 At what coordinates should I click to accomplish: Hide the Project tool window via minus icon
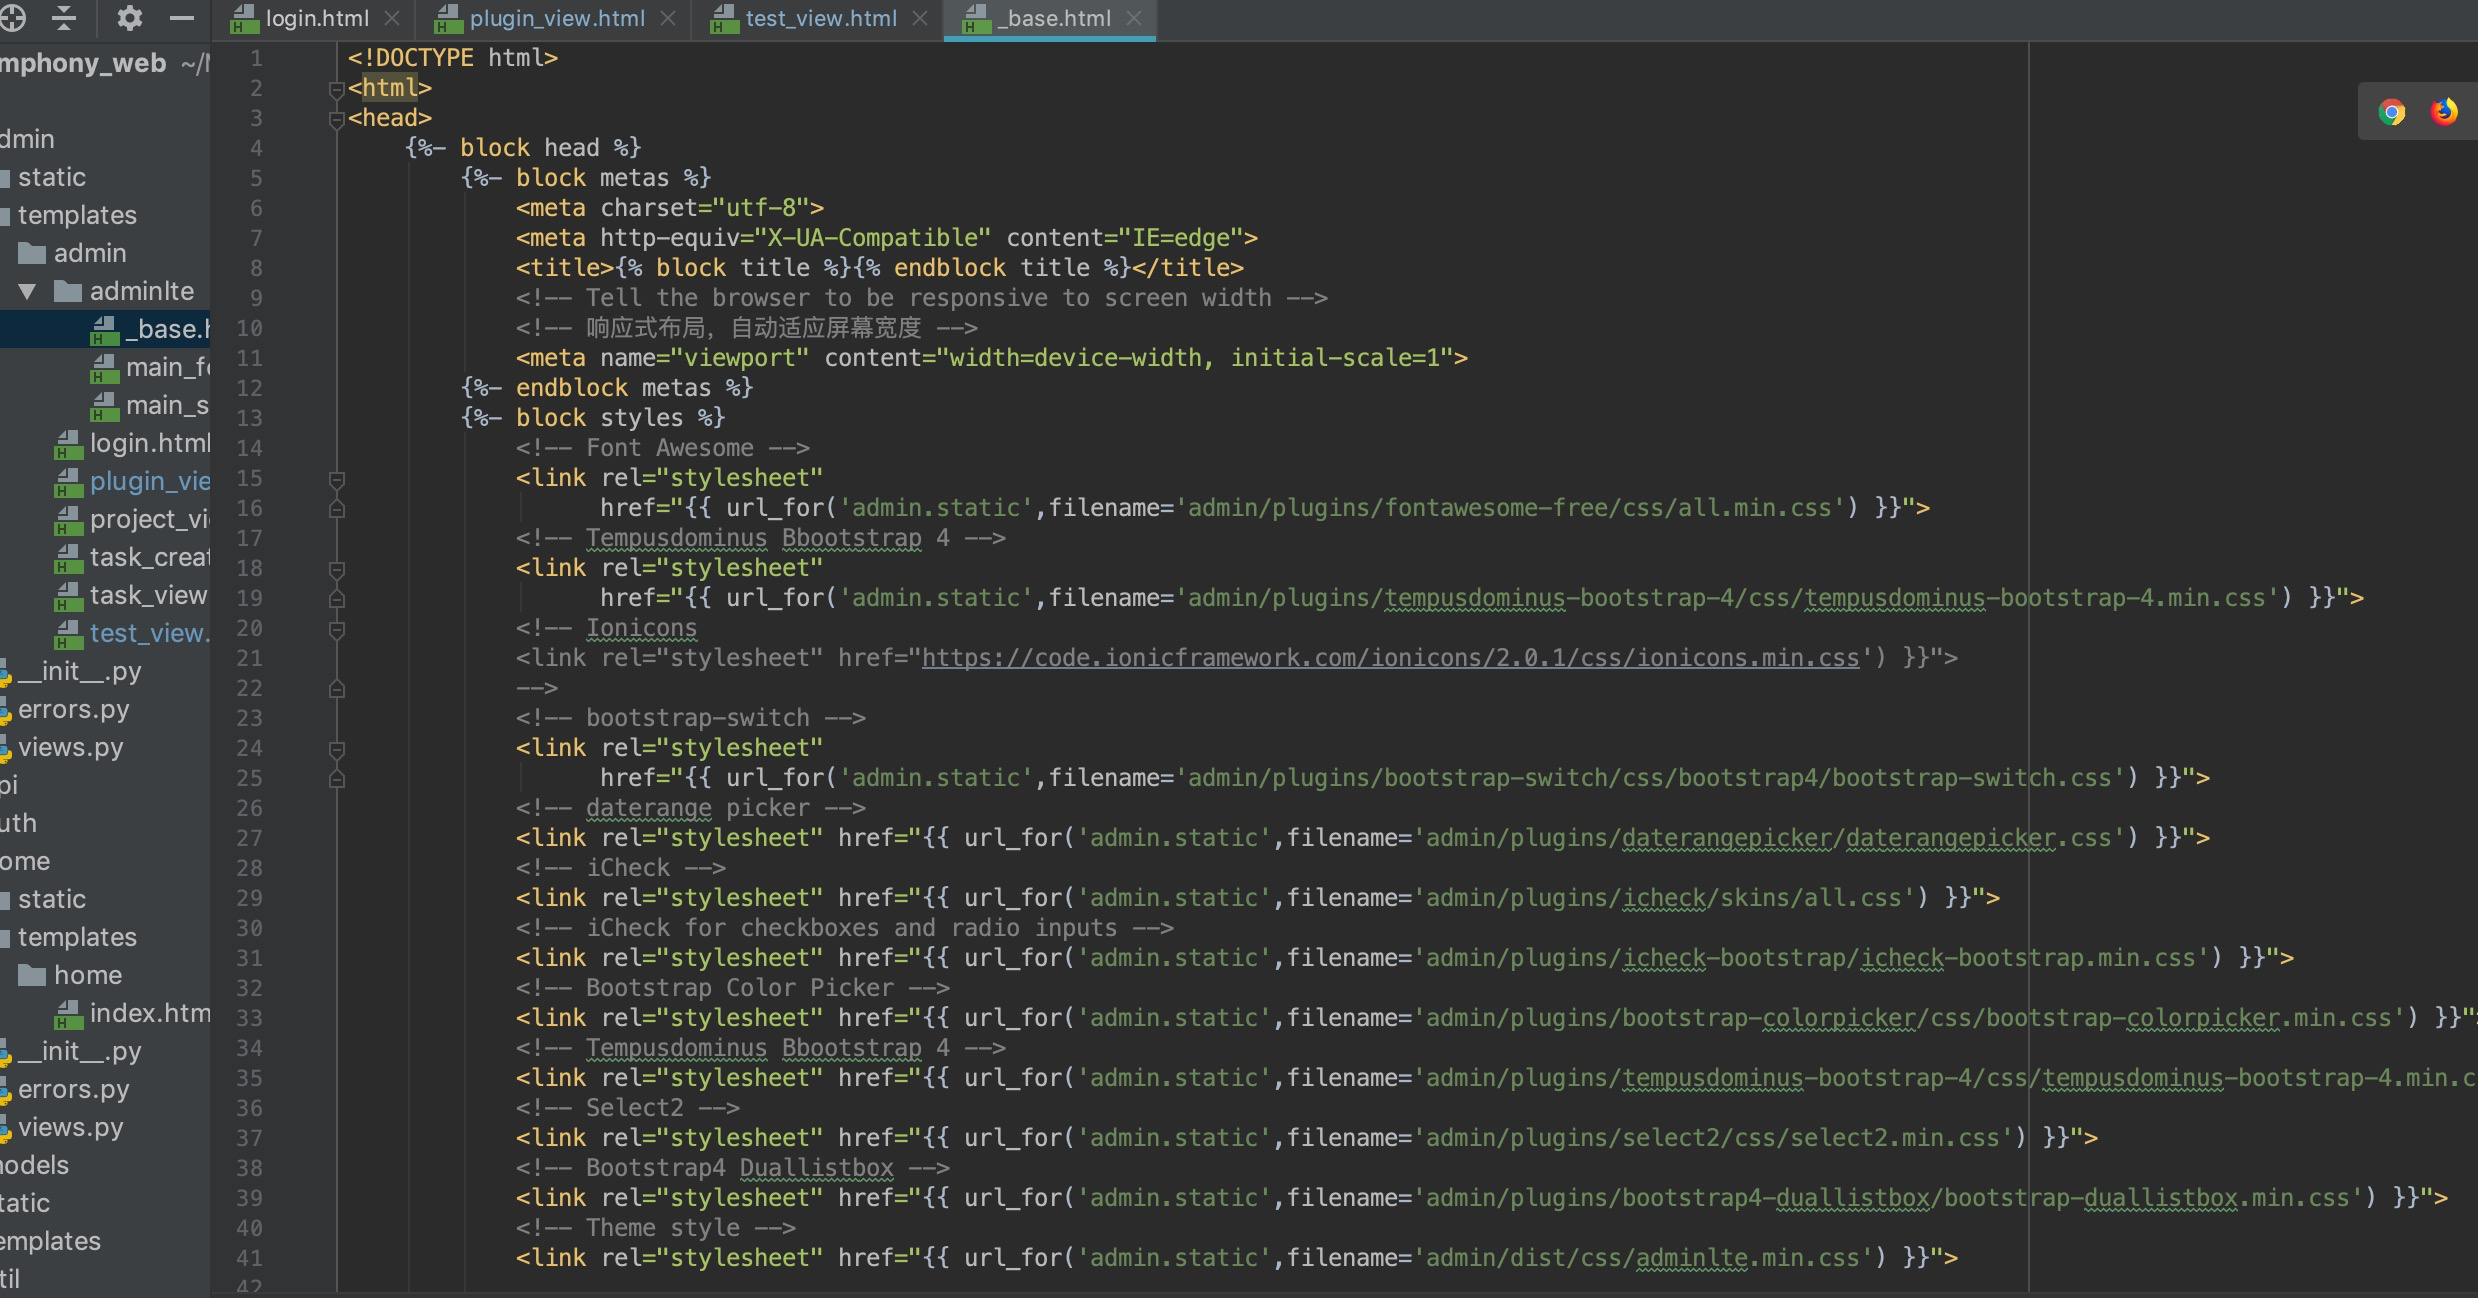181,18
